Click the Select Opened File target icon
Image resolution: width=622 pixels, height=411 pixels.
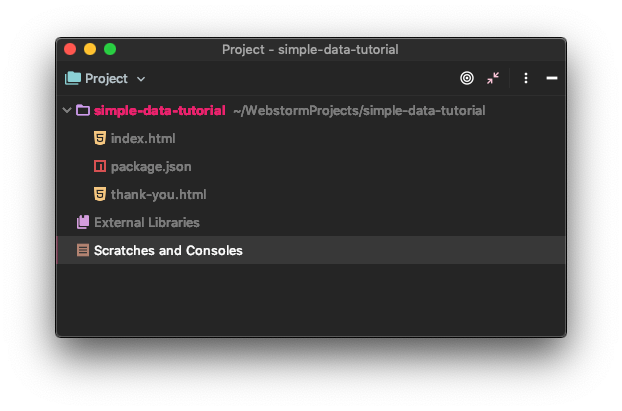pyautogui.click(x=467, y=78)
